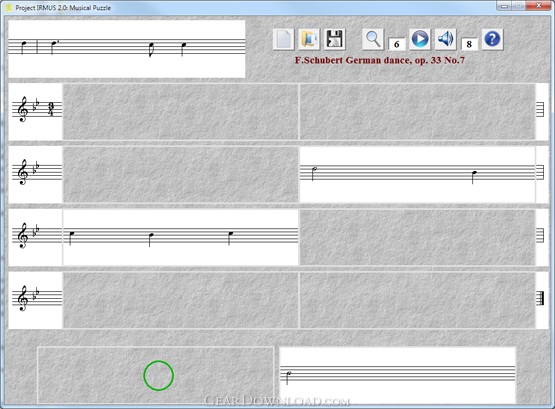
Task: Click the empty gray tray slot with green circle
Action: tap(155, 375)
